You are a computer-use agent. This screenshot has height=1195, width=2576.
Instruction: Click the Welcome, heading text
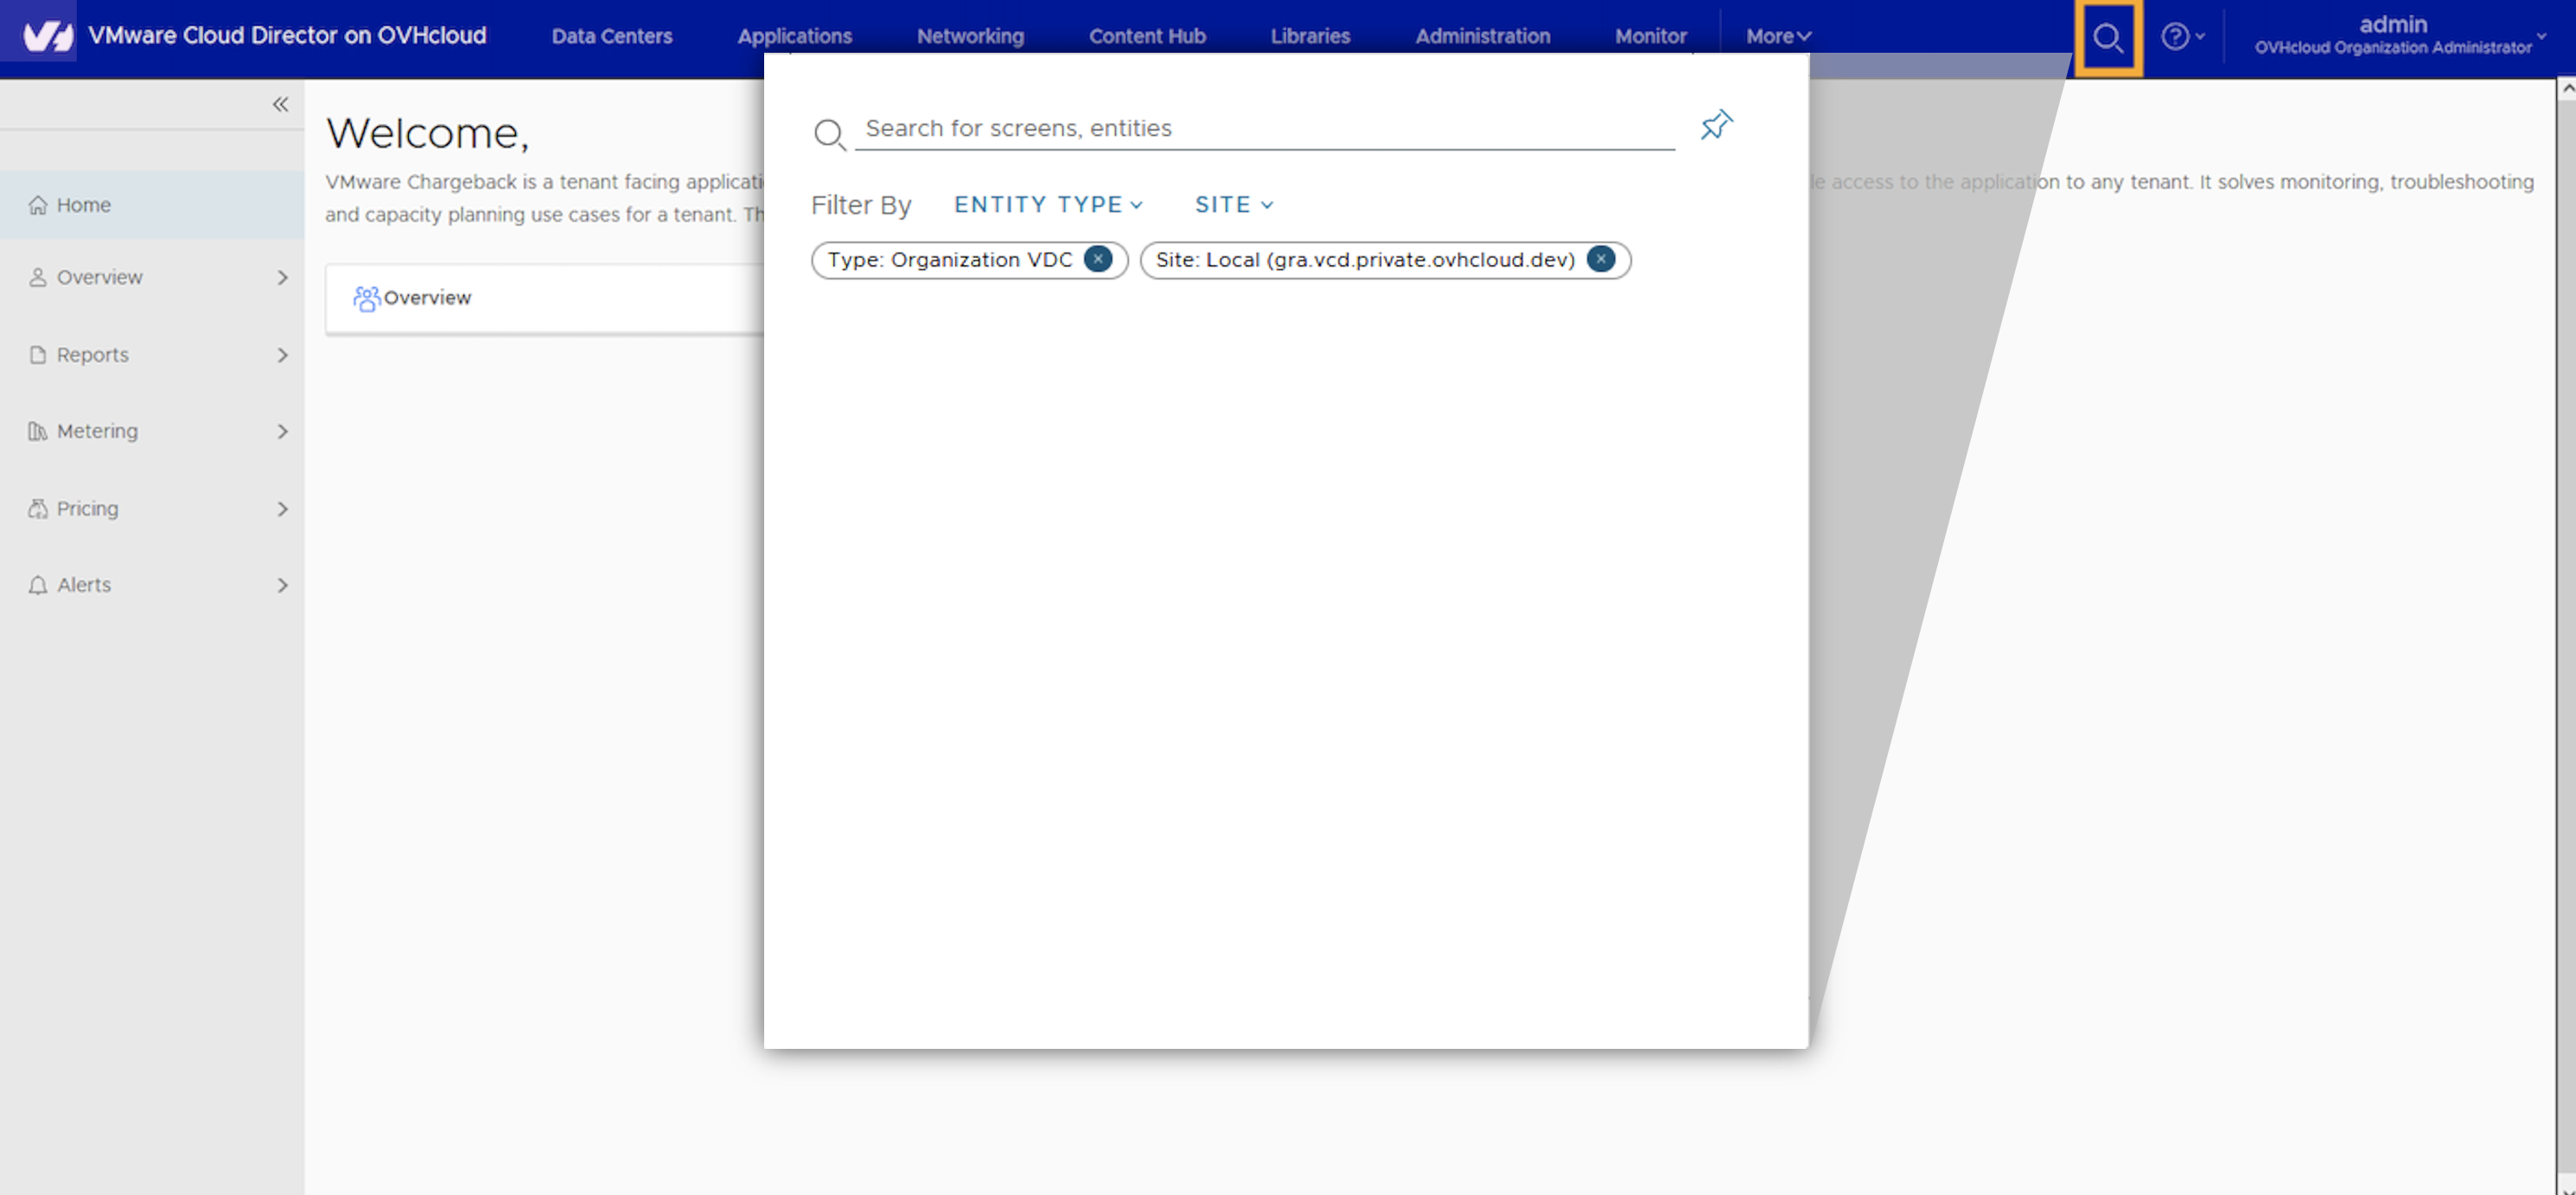427,133
